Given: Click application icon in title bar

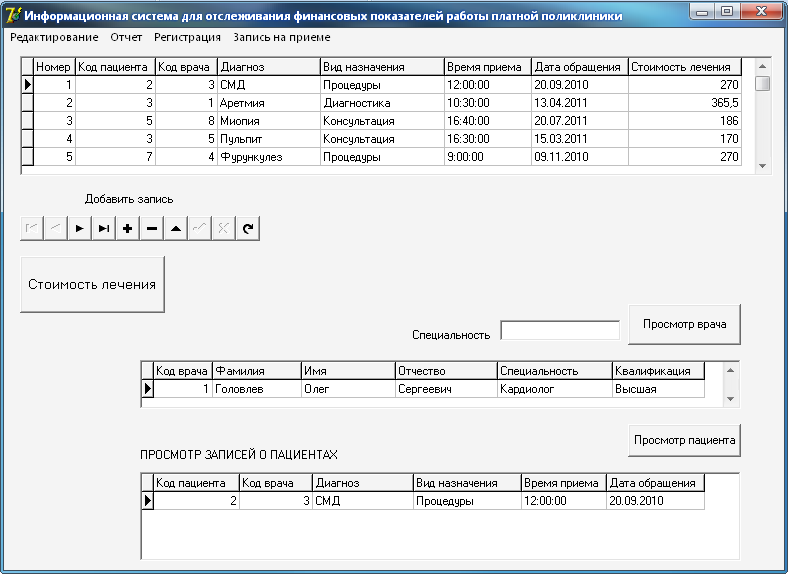Looking at the screenshot, I should (x=13, y=15).
